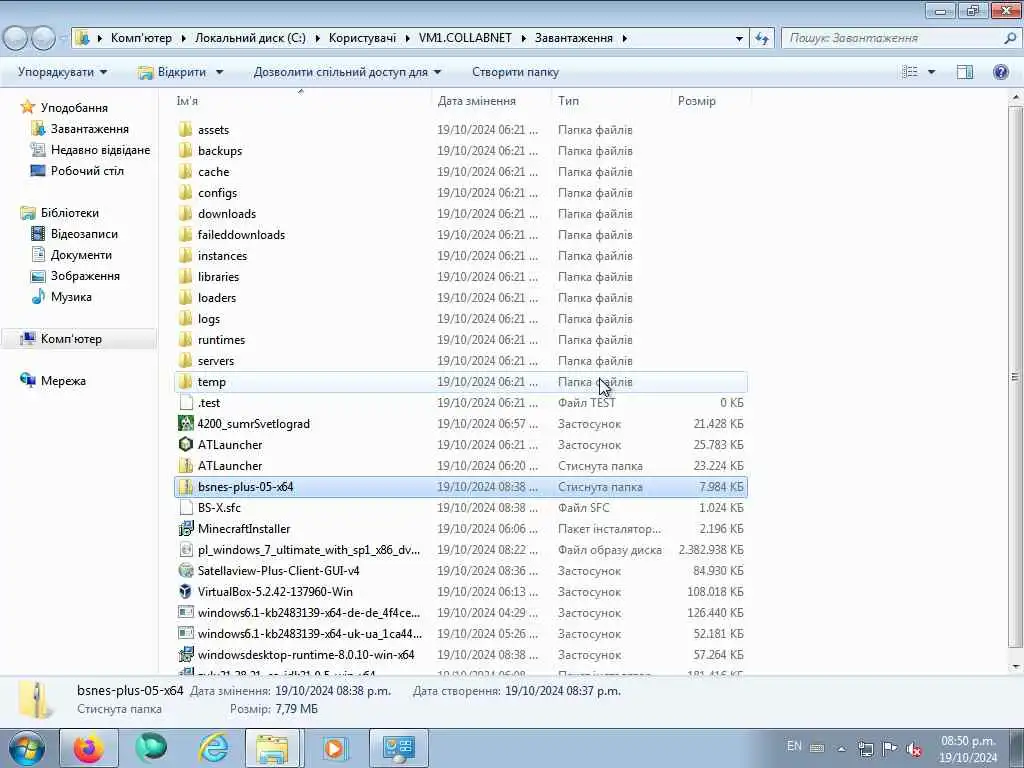1024x768 pixels.
Task: Navigate to Користувачі in breadcrumb
Action: click(362, 38)
